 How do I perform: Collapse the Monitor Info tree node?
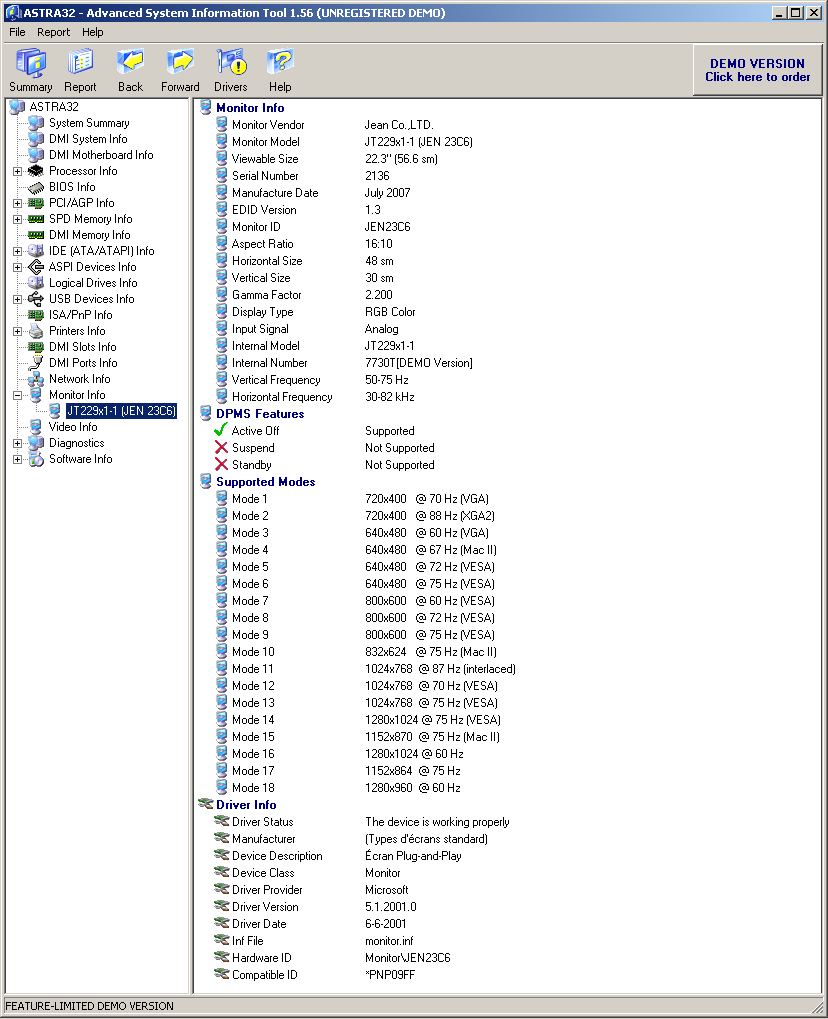[x=18, y=395]
